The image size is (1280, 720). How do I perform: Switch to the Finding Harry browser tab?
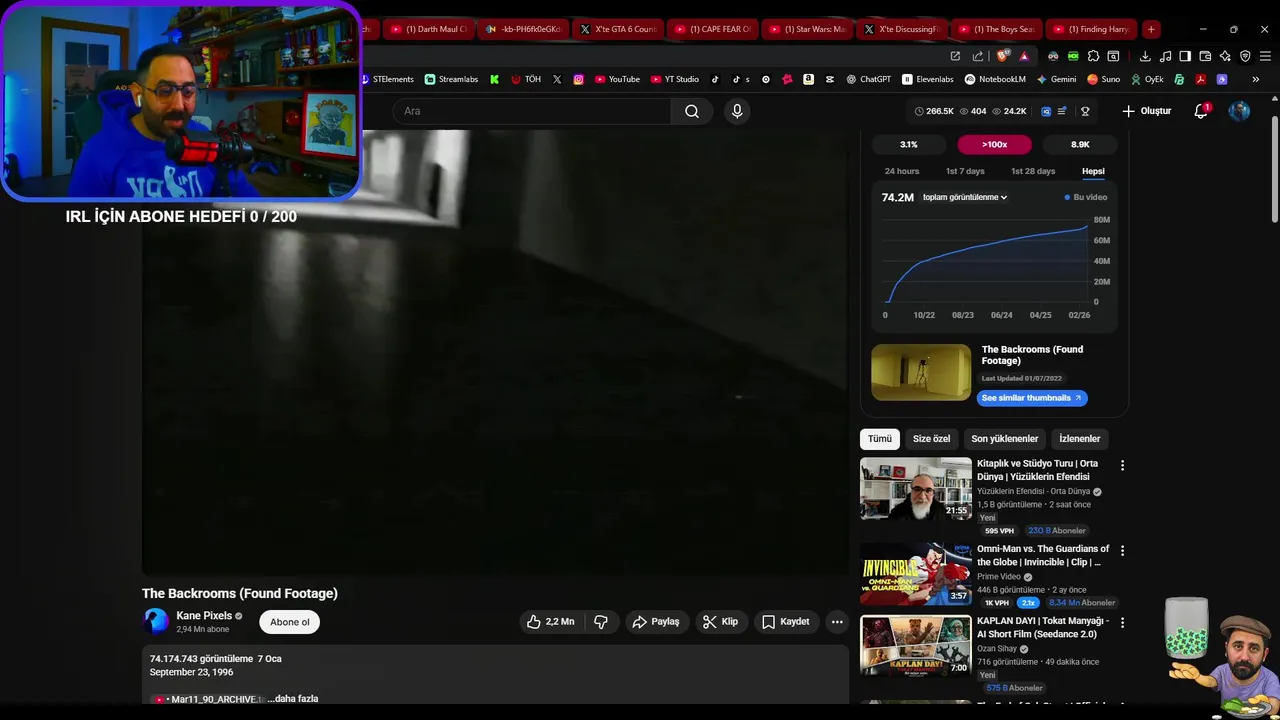point(1091,29)
